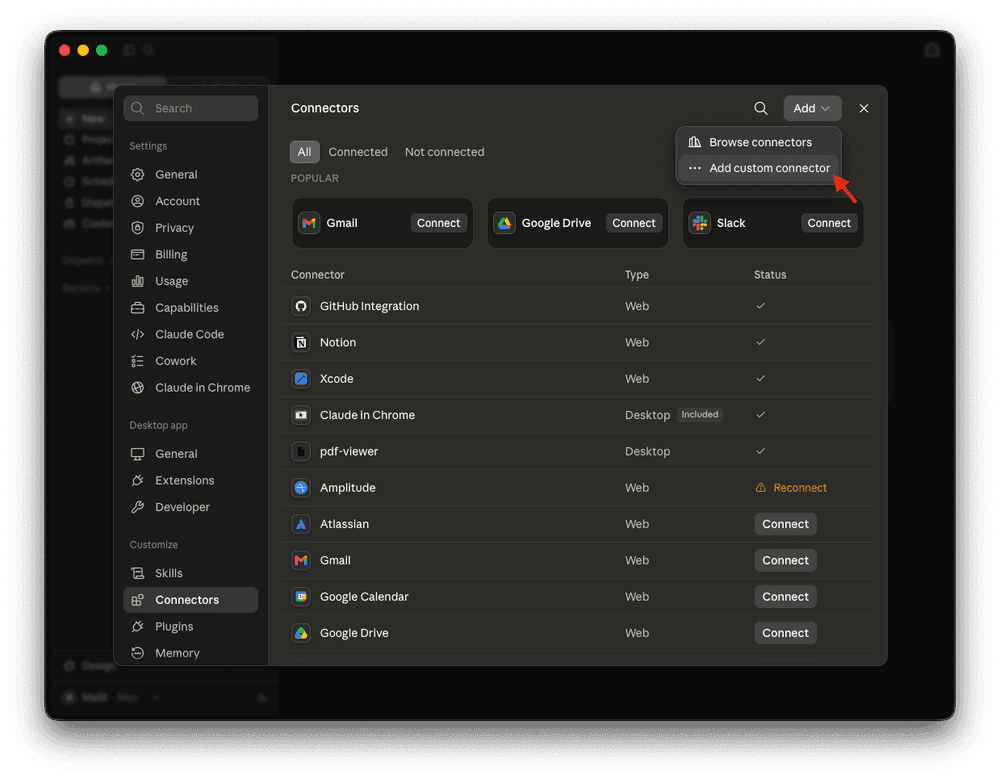
Task: Click the Google Drive icon in popular card
Action: (504, 223)
